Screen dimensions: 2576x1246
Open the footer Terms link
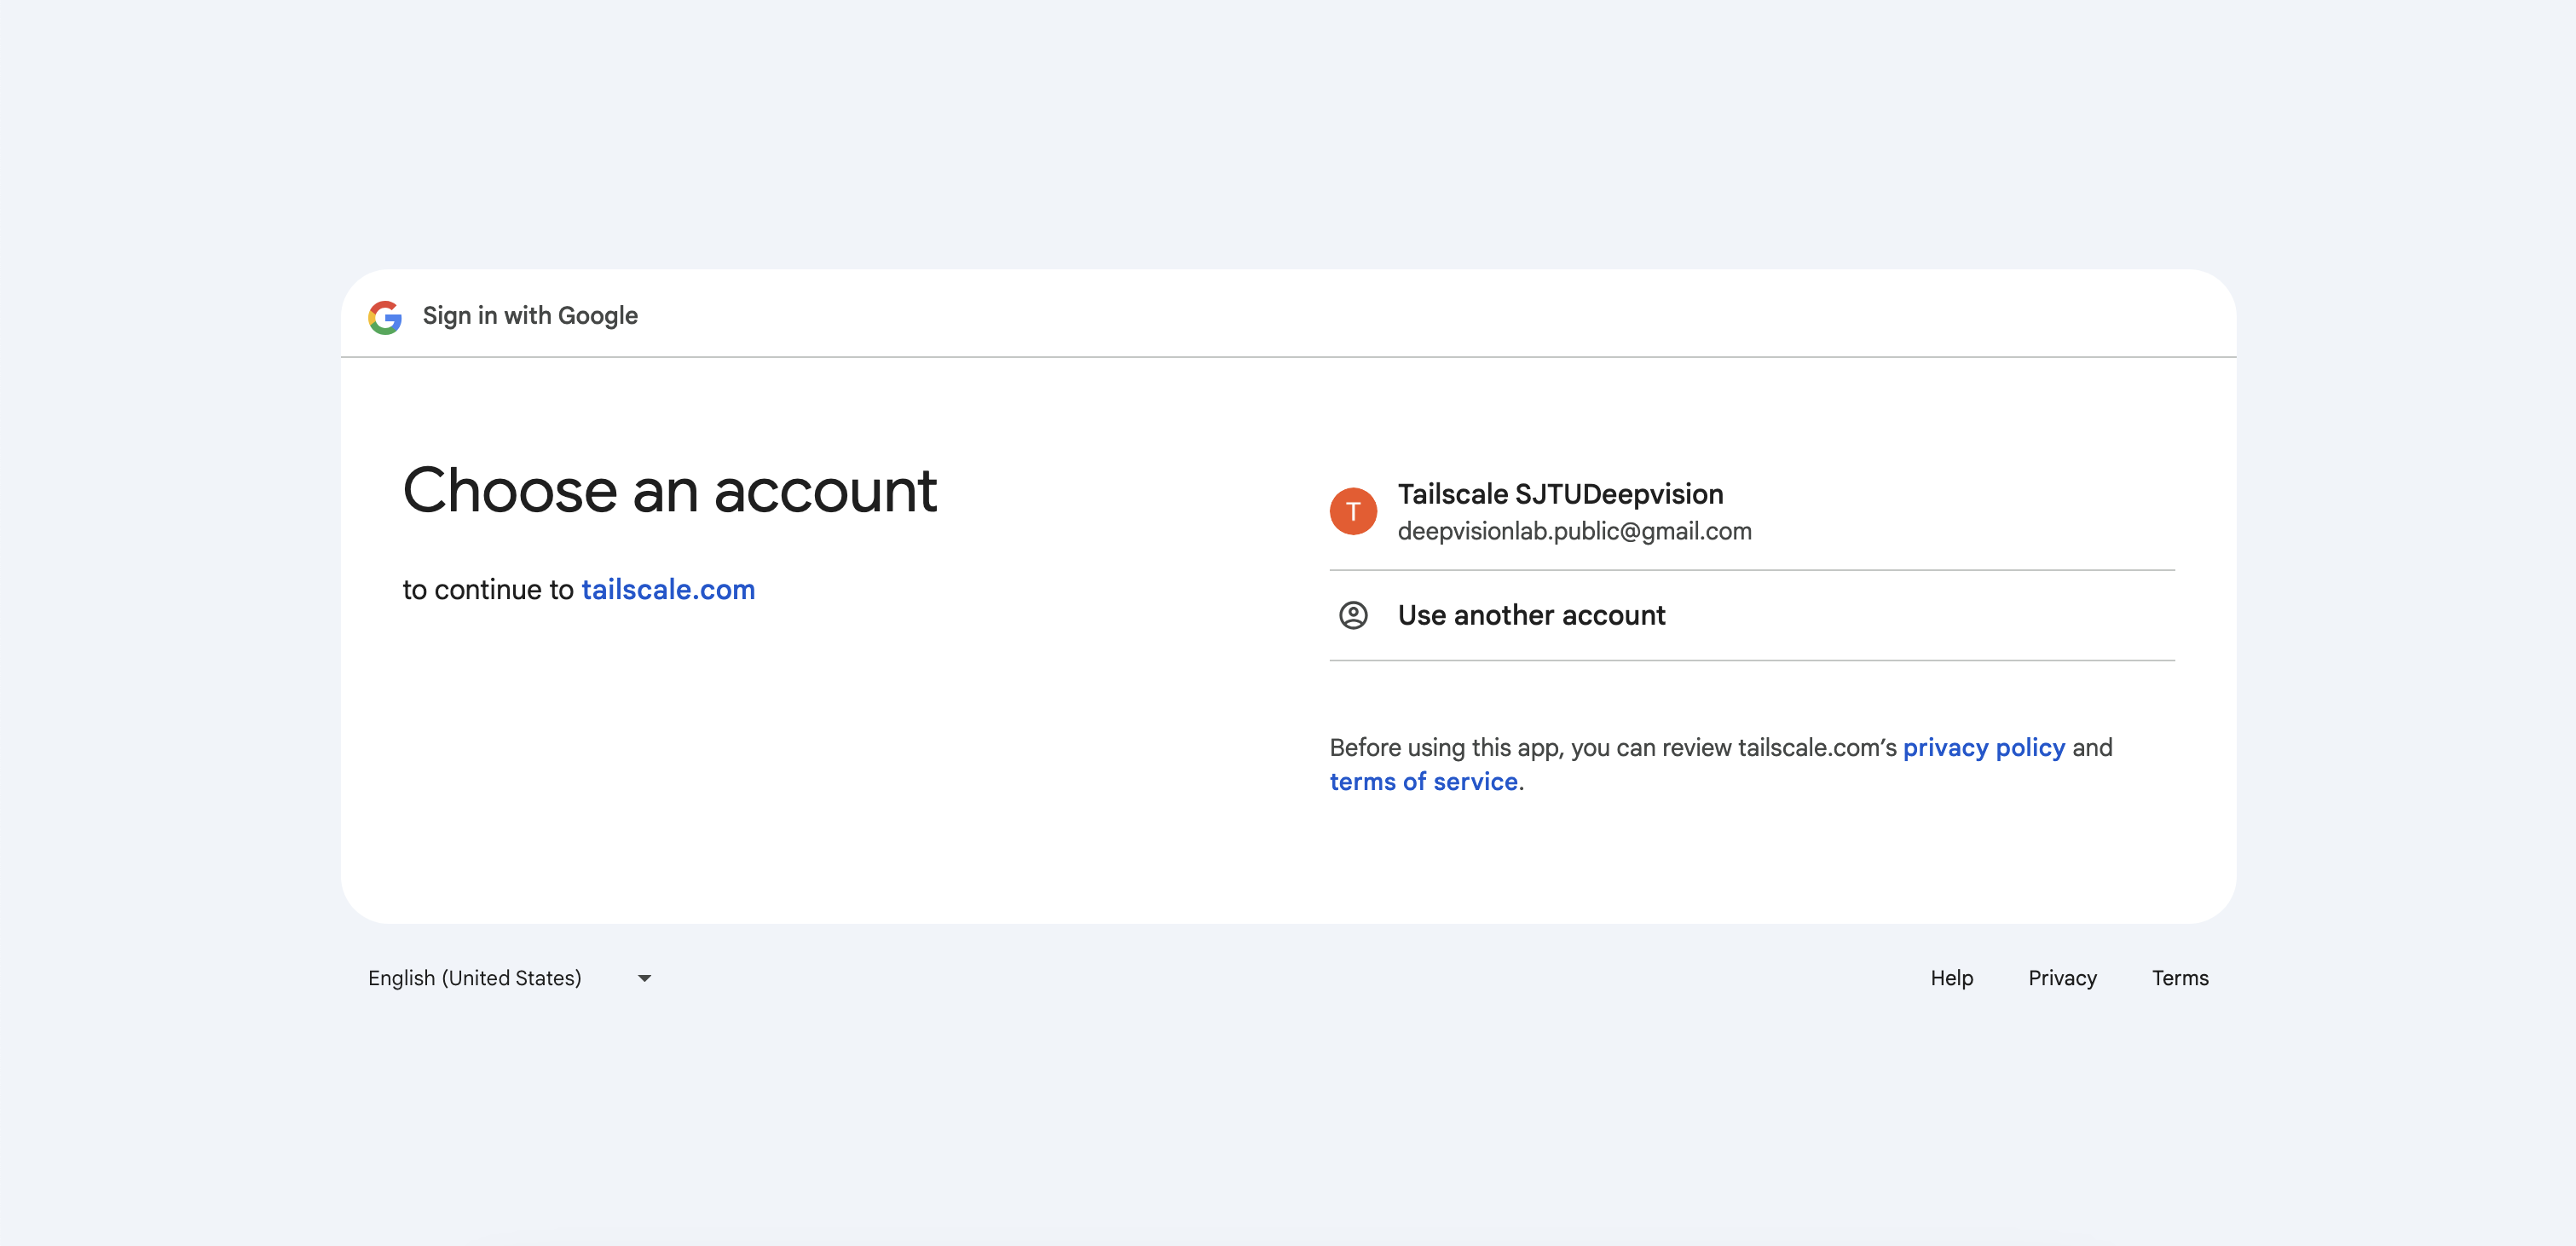(x=2180, y=978)
